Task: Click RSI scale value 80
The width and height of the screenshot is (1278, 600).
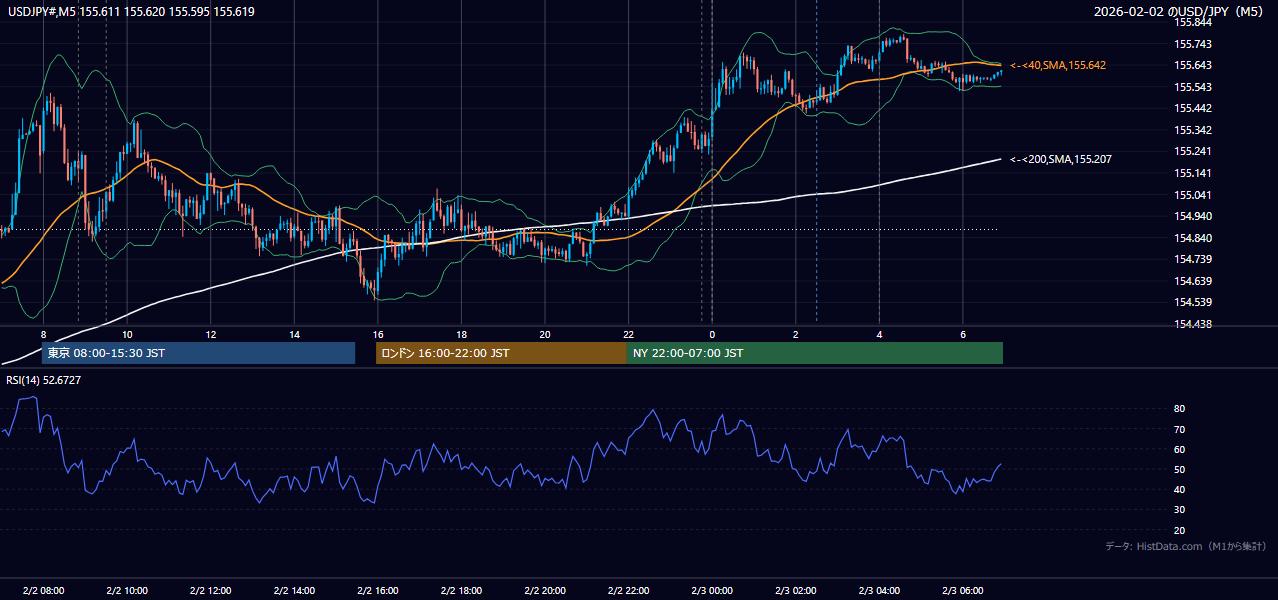Action: (1180, 409)
